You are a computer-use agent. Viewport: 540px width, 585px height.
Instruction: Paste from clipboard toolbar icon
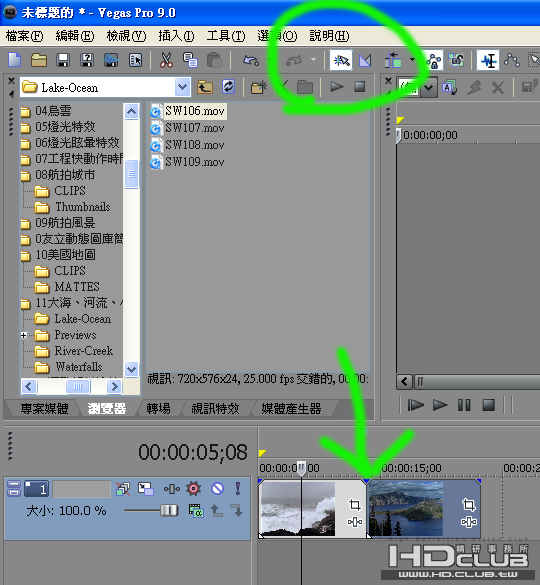(x=214, y=60)
